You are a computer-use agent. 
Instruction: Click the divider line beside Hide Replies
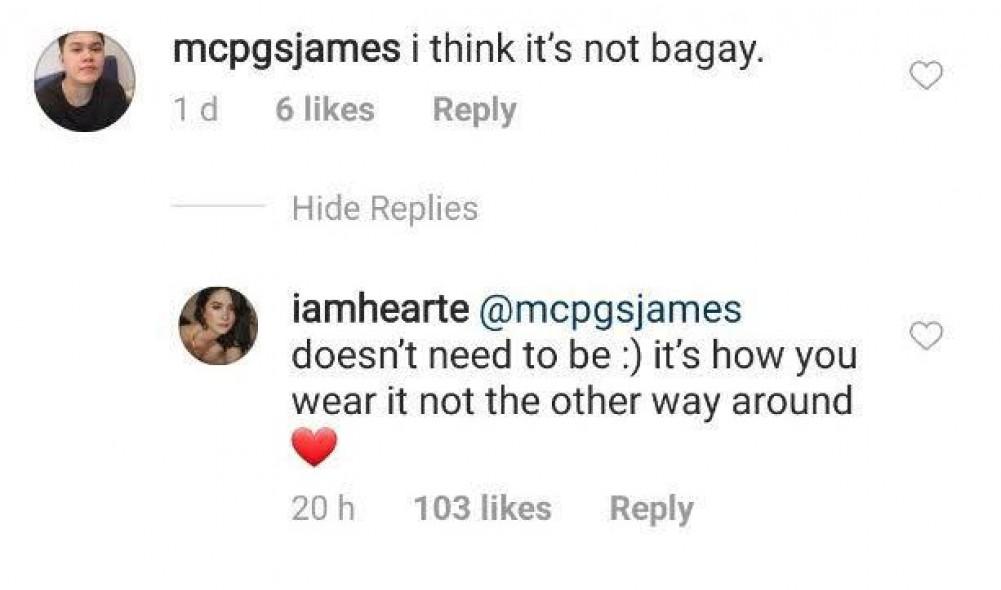click(217, 208)
